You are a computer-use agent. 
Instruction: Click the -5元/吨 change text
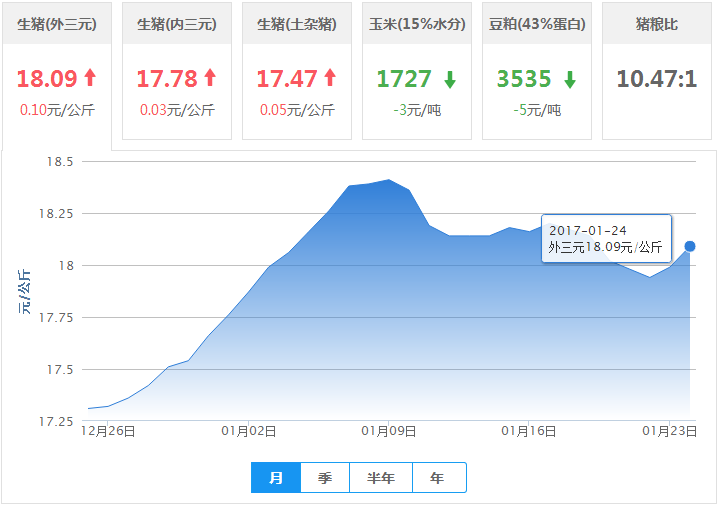tap(537, 110)
